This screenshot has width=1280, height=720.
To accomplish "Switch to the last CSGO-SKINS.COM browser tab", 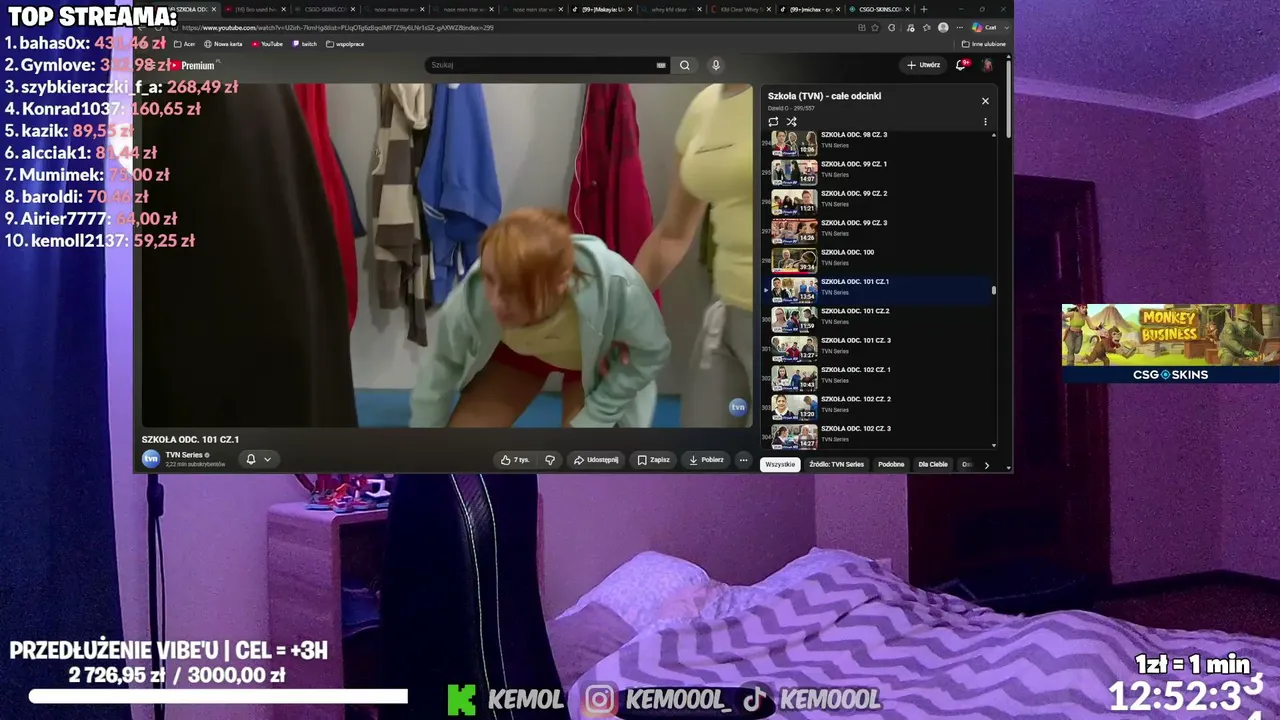I will tap(878, 9).
